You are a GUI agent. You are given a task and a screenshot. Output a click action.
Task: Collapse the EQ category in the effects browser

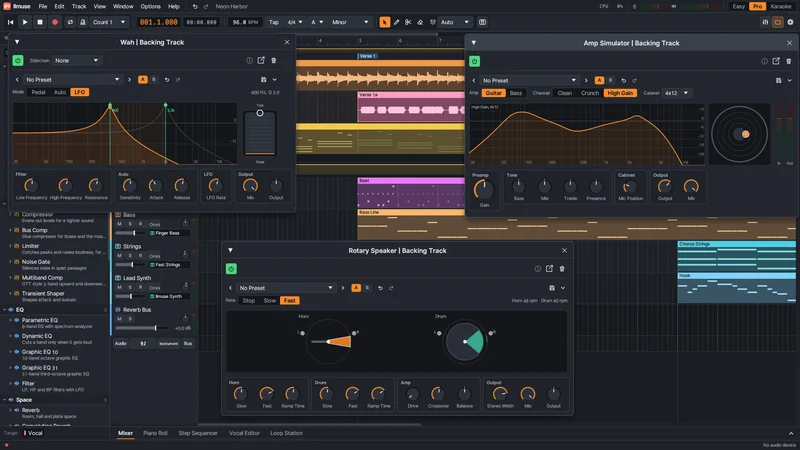(x=5, y=310)
